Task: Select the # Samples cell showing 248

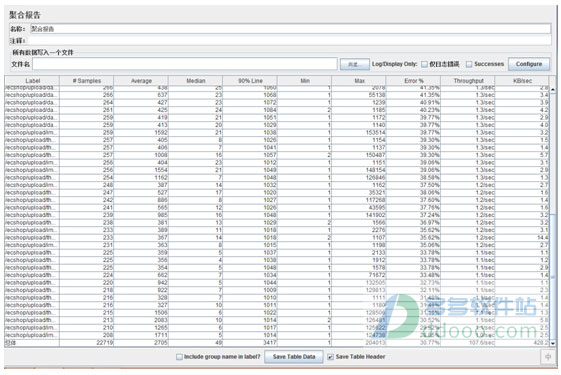Action: pyautogui.click(x=87, y=185)
